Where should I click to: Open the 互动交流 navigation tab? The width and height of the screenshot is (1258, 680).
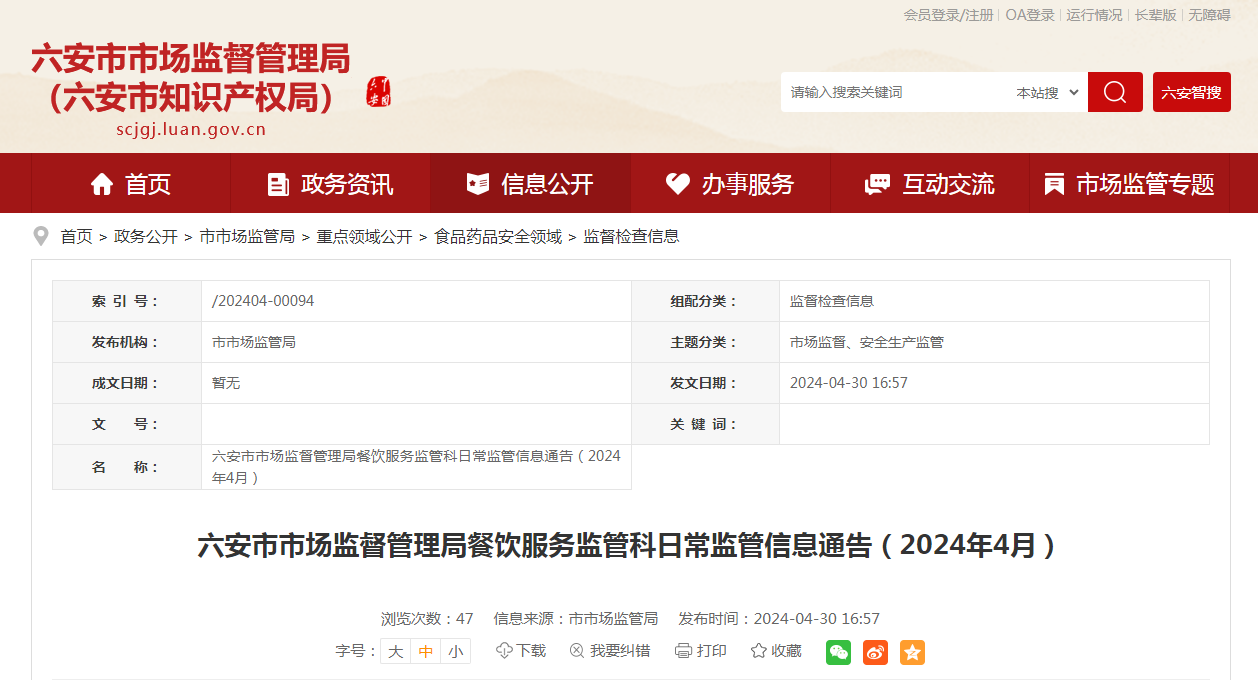pyautogui.click(x=930, y=184)
